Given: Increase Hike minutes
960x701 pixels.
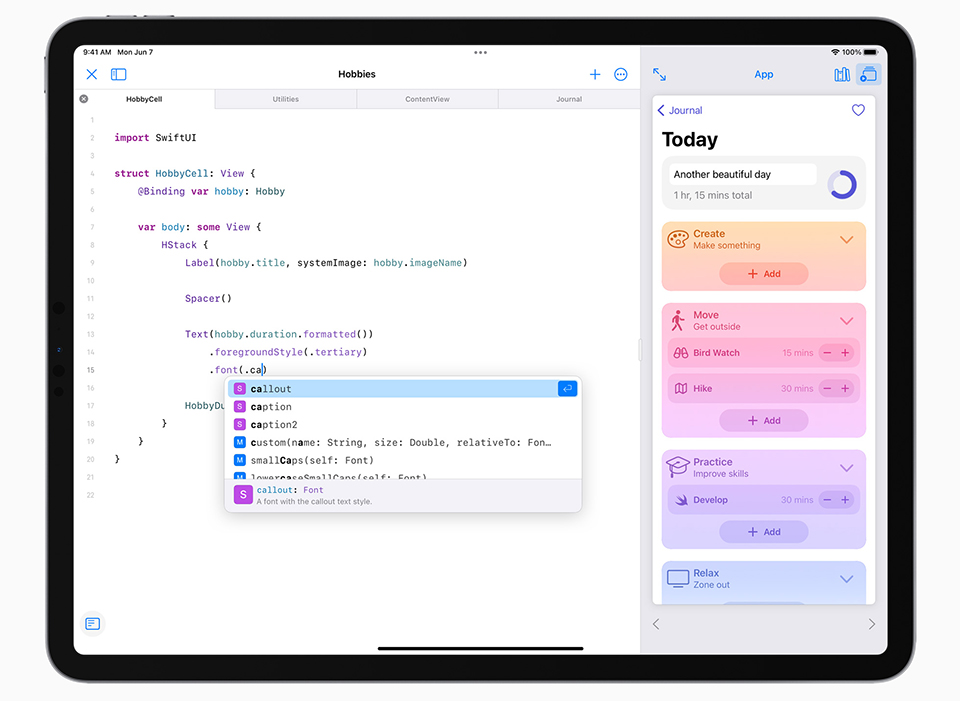Looking at the screenshot, I should (x=846, y=389).
